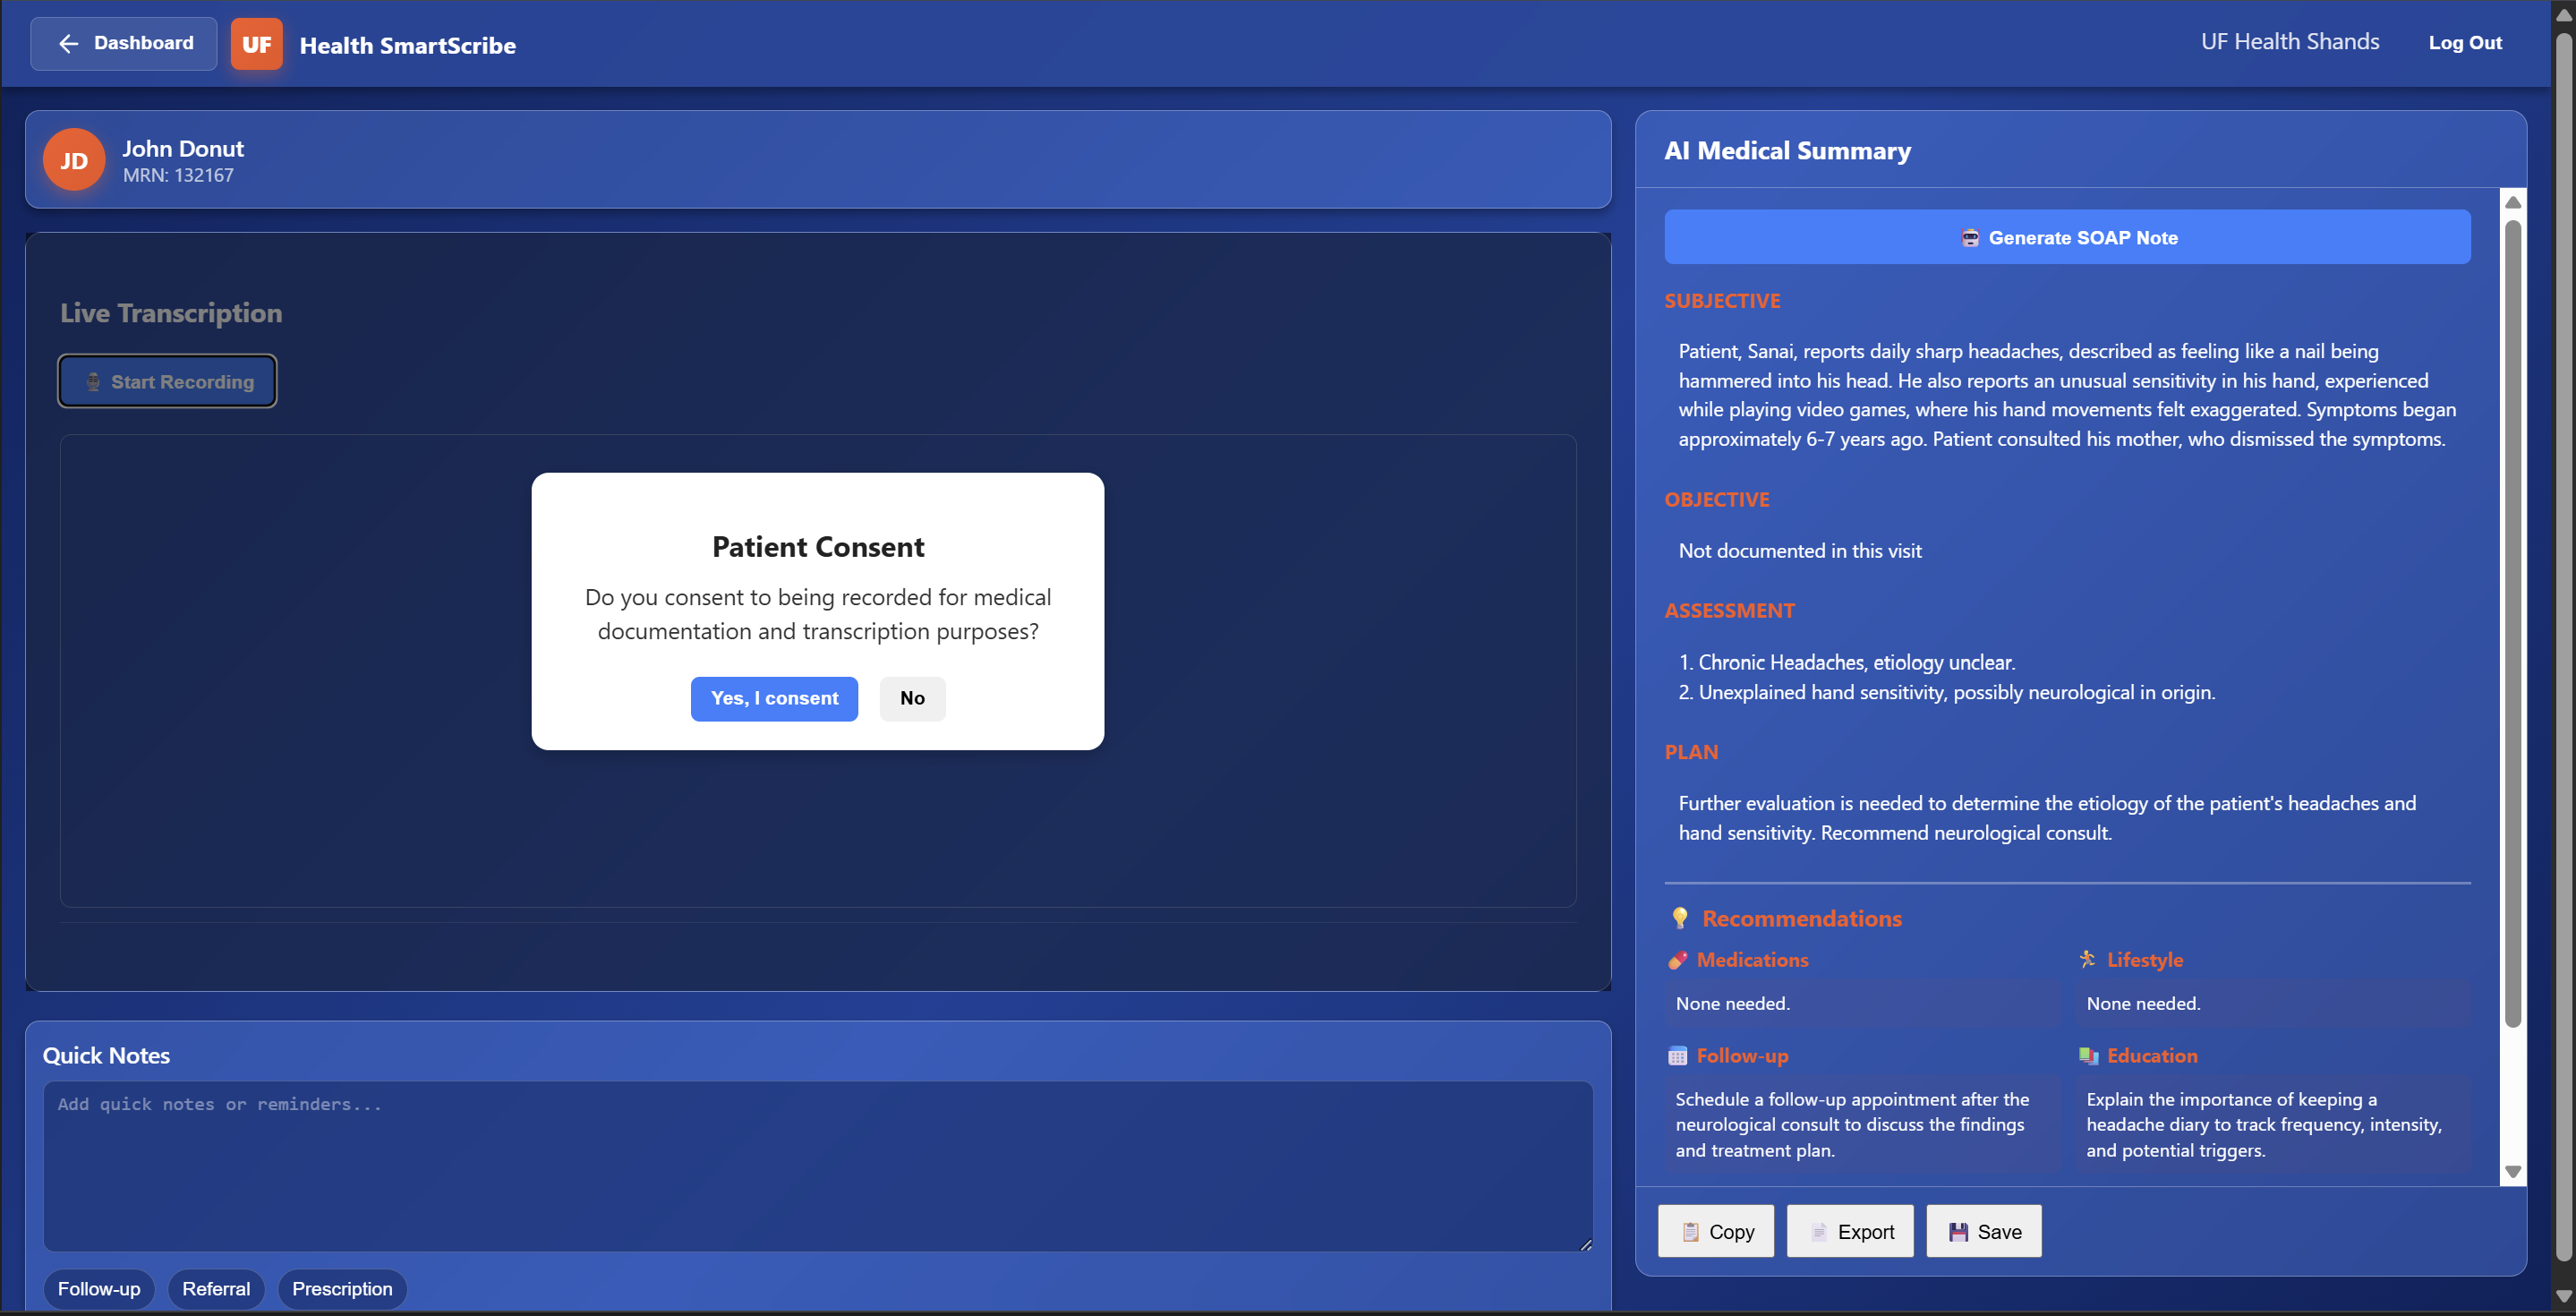This screenshot has width=2576, height=1316.
Task: Select the Prescription quick note chip
Action: (x=342, y=1288)
